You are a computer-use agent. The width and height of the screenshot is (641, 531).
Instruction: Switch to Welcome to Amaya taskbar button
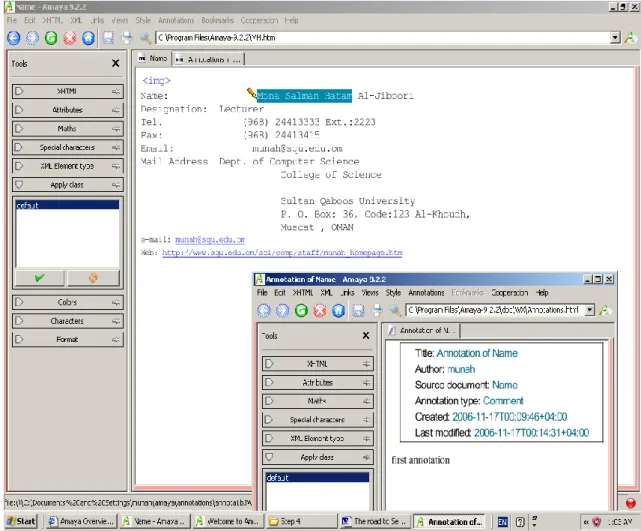[x=228, y=521]
